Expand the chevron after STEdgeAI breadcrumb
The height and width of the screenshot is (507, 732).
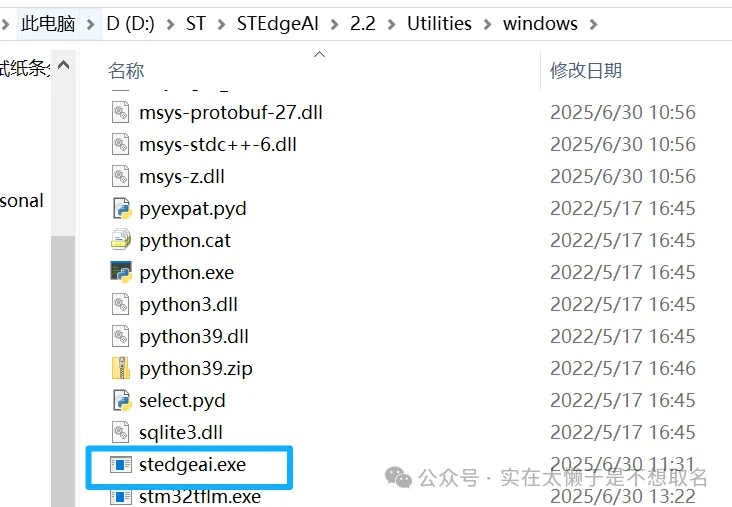(333, 23)
